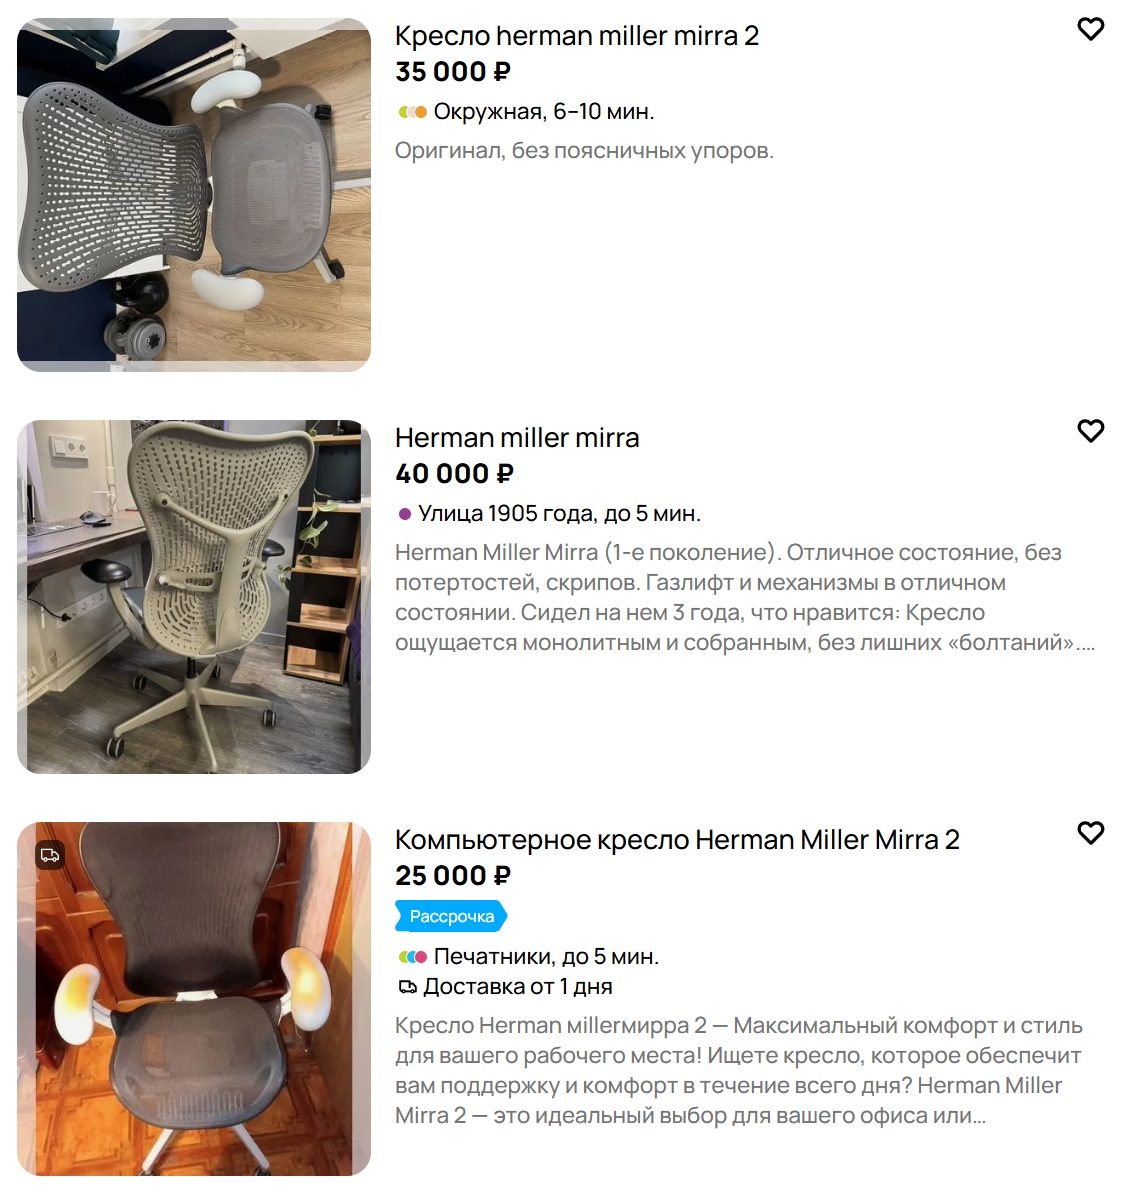This screenshot has width=1133, height=1199.
Task: Click the metro line dots beside Печатники
Action: [412, 957]
